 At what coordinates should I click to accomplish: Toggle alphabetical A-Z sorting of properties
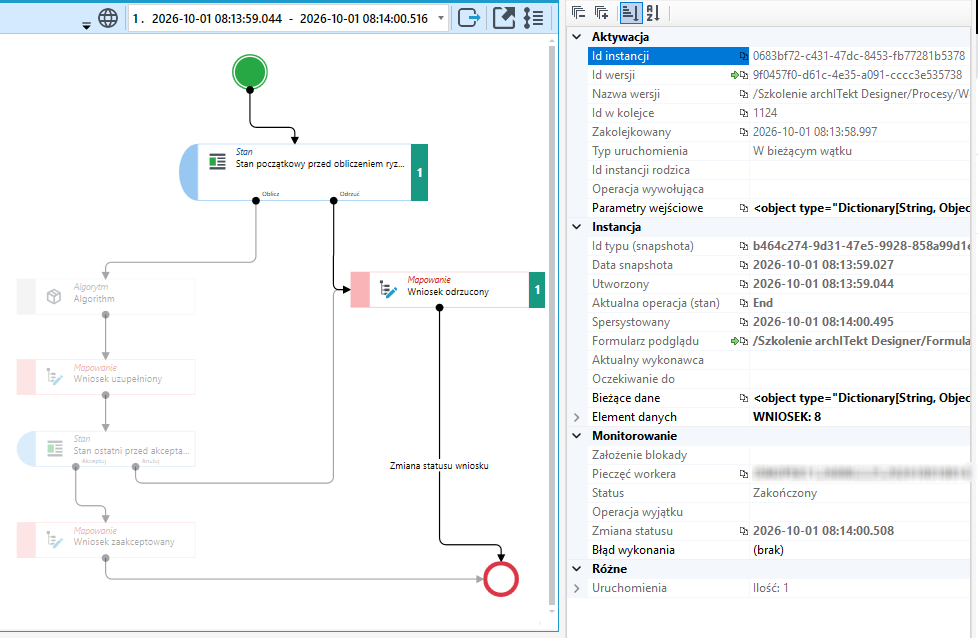(x=653, y=12)
